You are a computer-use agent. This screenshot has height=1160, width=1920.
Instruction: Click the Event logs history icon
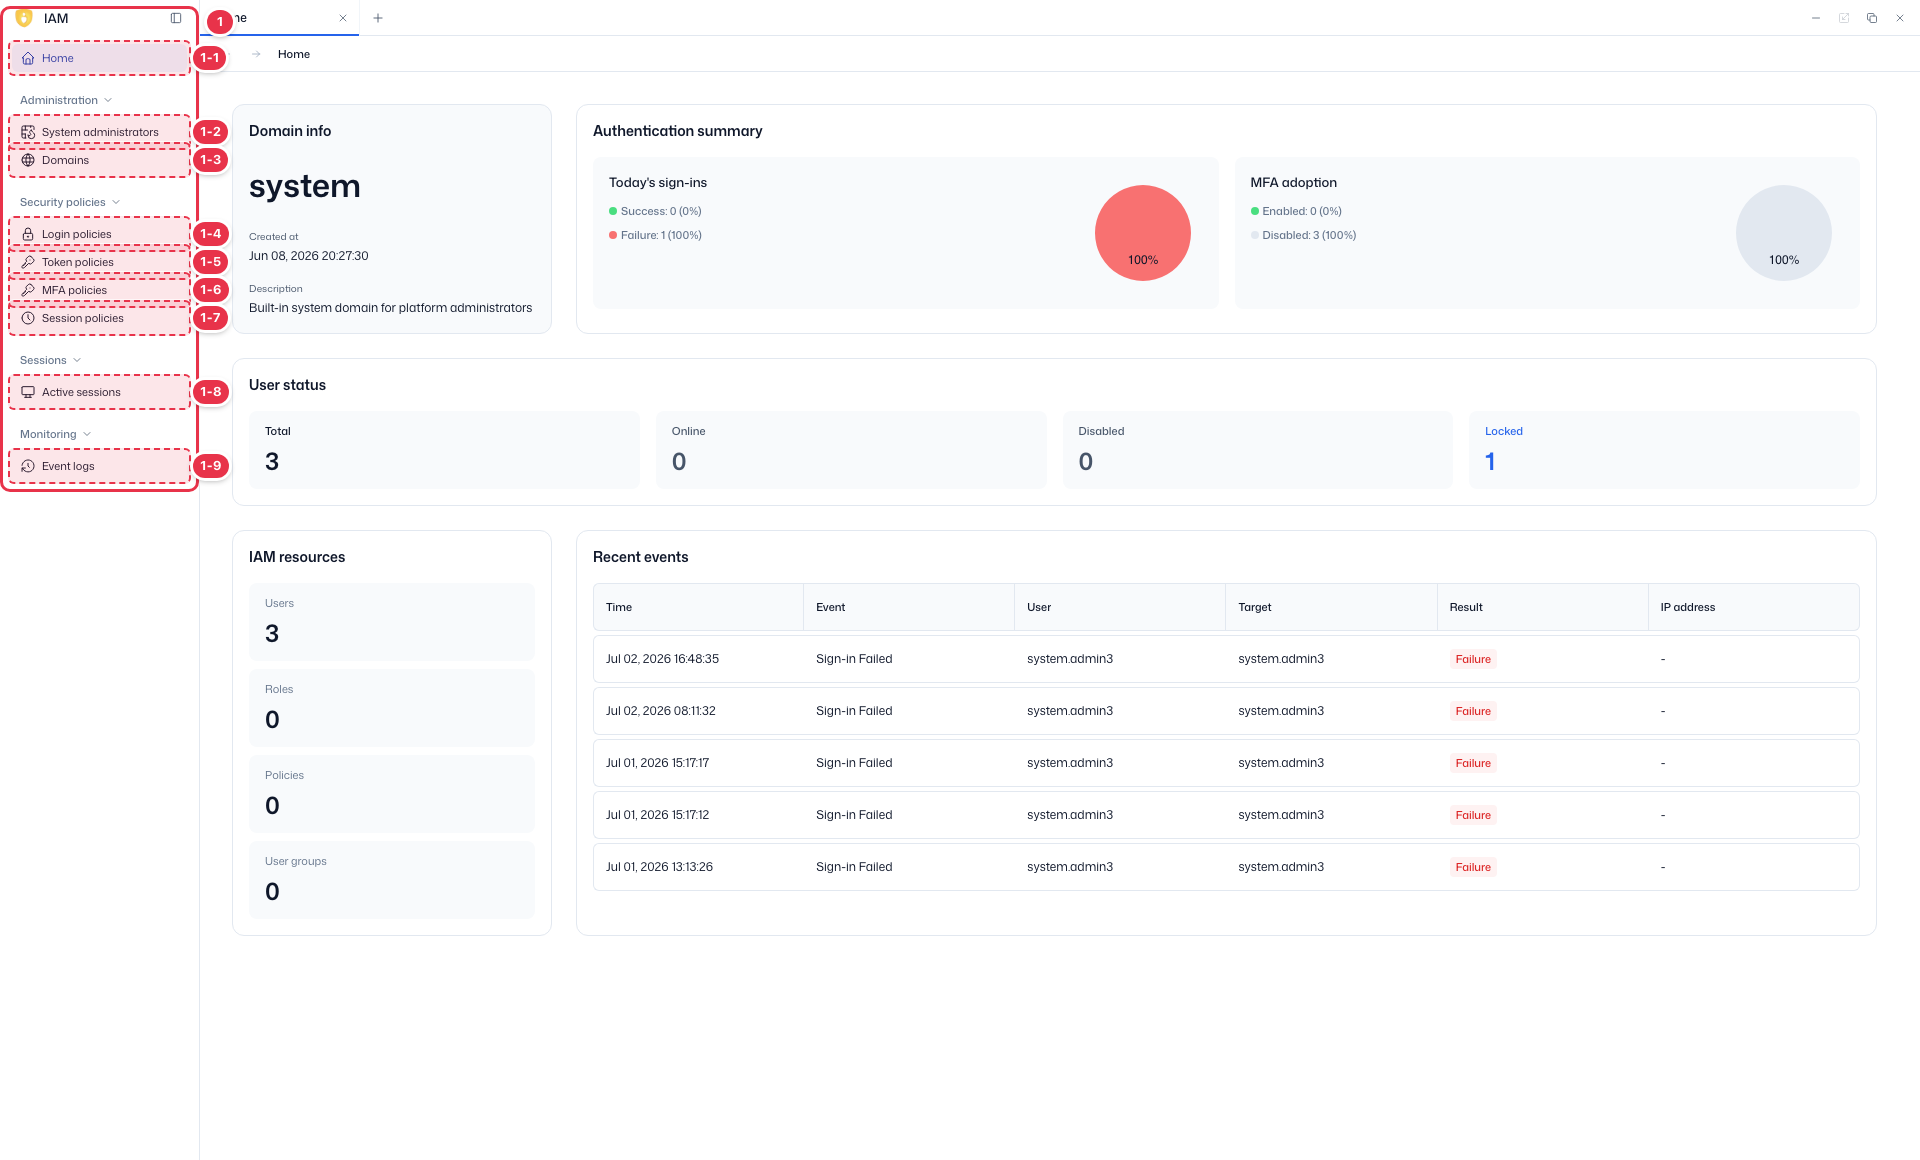click(28, 466)
